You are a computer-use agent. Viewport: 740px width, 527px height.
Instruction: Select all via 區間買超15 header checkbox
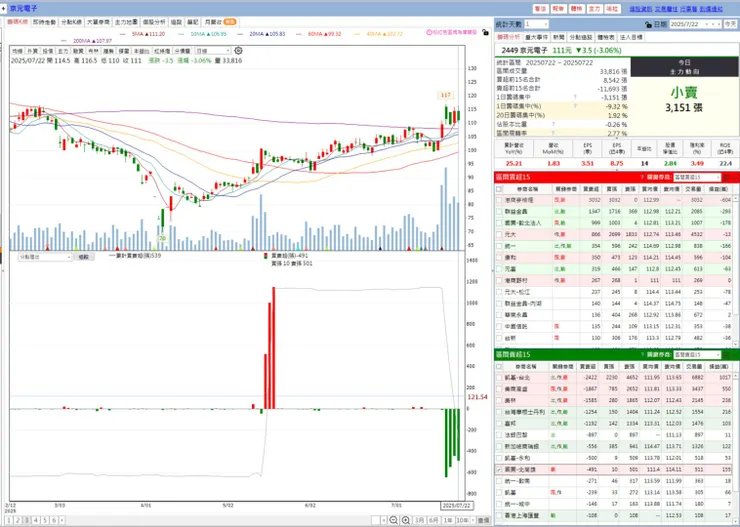(499, 189)
